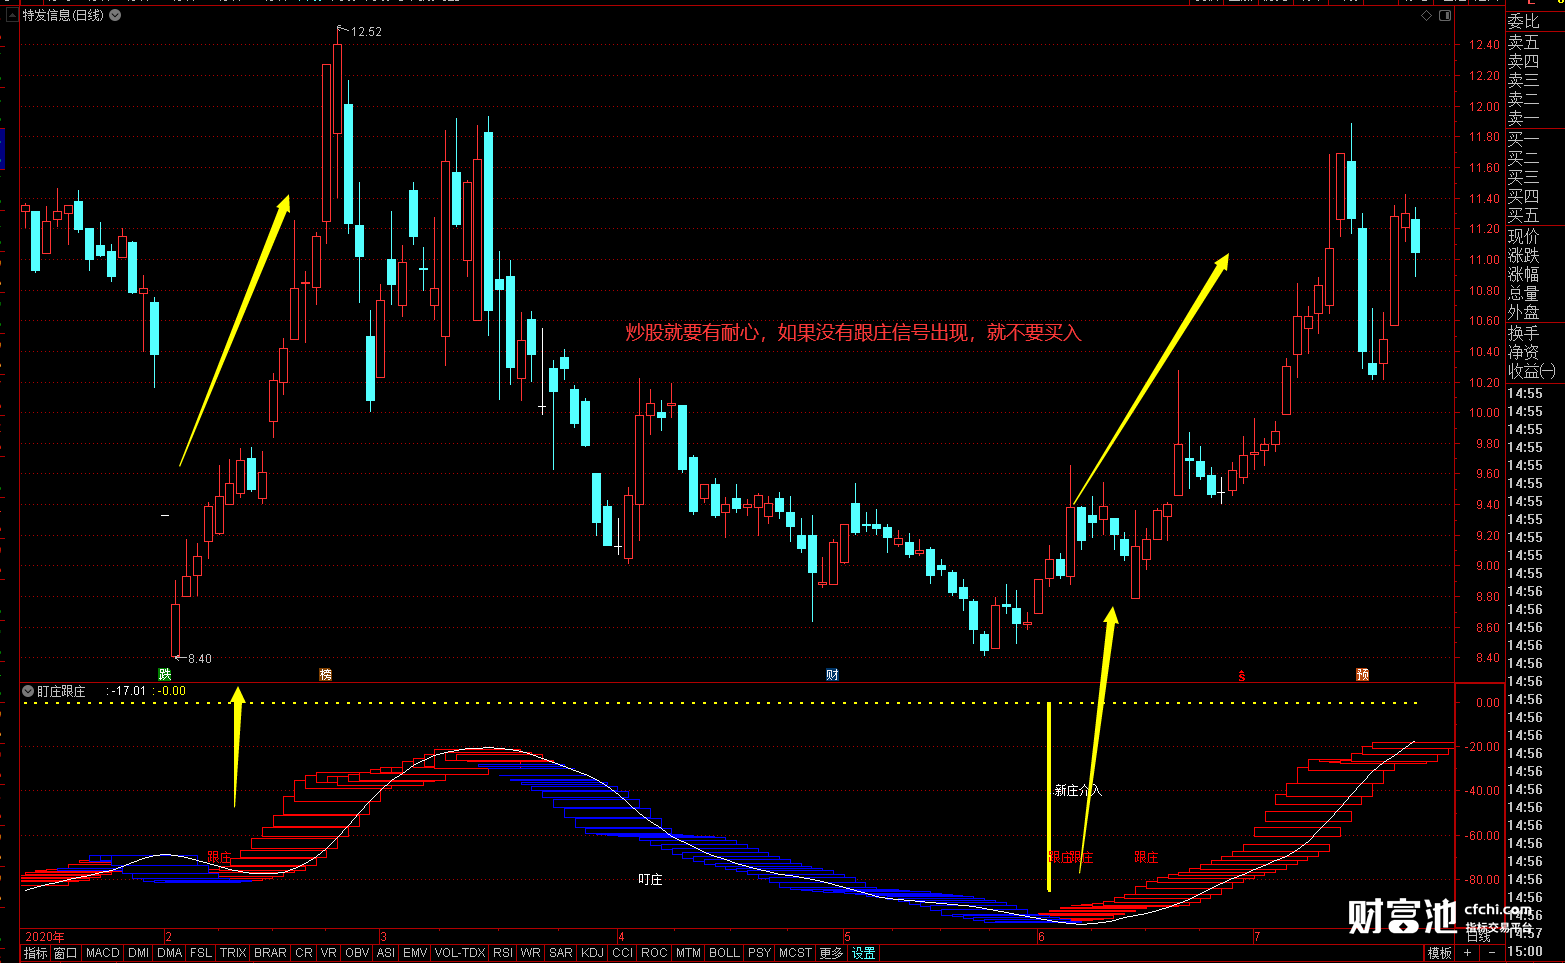Click the diamond icon at chart top-right
This screenshot has height=963, width=1565.
(x=1427, y=15)
